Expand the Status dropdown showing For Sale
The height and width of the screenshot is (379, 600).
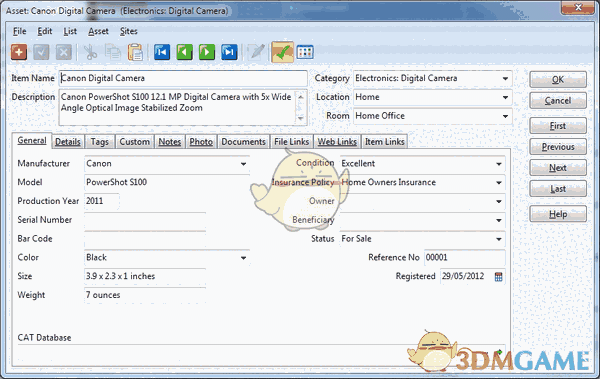(499, 239)
